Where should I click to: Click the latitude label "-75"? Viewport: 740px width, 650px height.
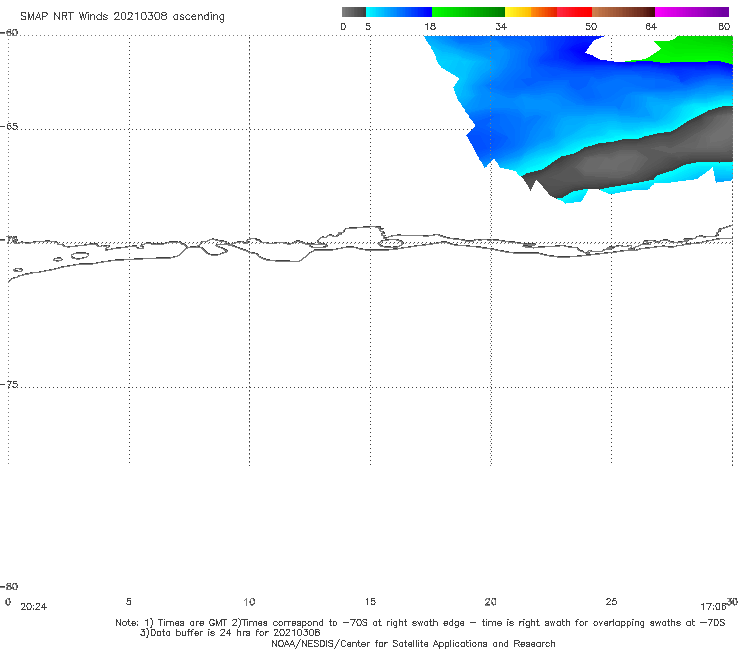click(x=9, y=385)
